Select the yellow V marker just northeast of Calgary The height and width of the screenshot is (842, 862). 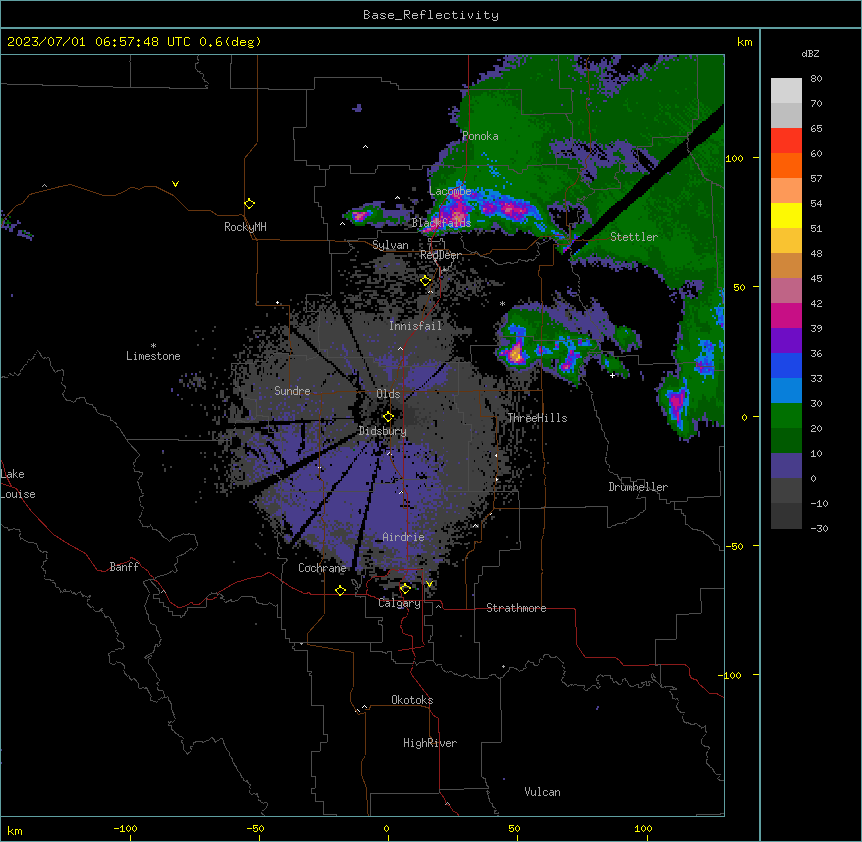[429, 584]
